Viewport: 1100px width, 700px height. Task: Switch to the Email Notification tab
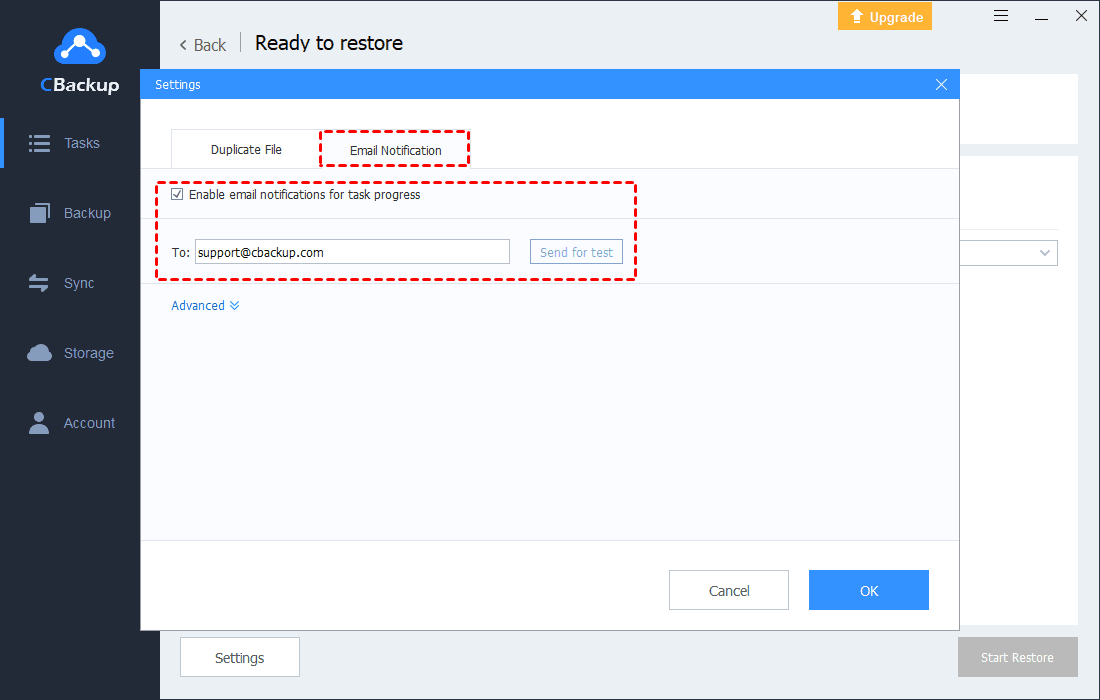(394, 148)
